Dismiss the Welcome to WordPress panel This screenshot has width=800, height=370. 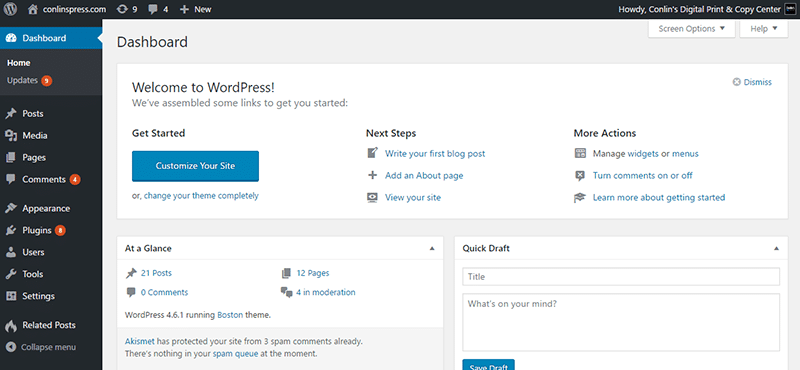[753, 82]
